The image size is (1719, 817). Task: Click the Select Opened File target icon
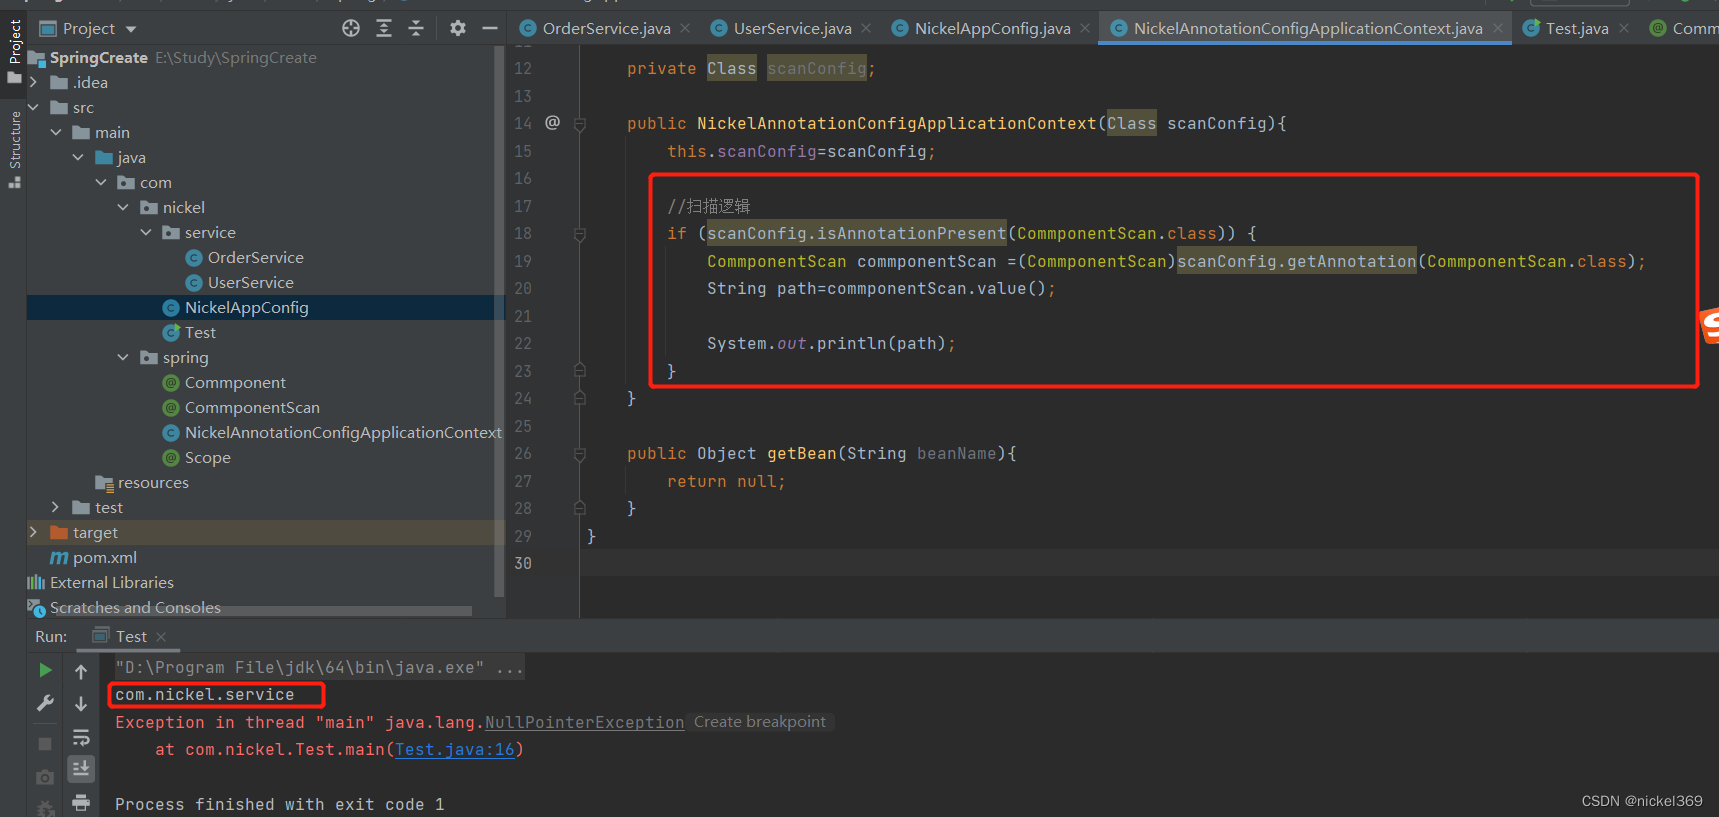click(x=351, y=28)
